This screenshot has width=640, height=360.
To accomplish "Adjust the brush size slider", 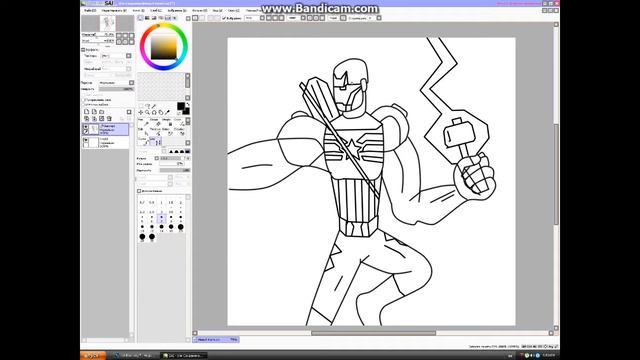I will [x=172, y=158].
